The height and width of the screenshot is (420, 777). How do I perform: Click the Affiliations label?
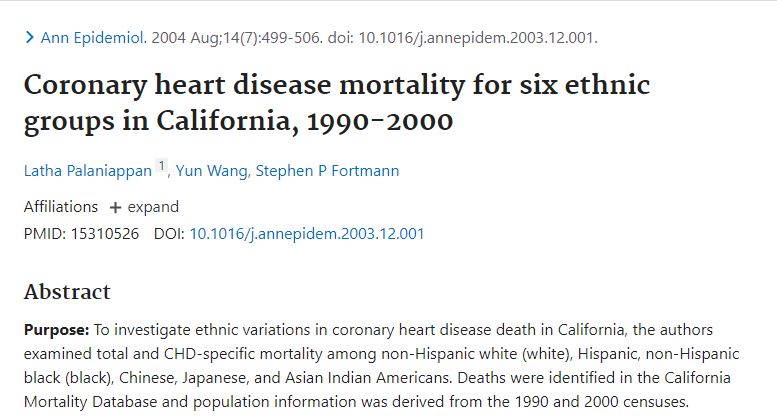point(61,207)
